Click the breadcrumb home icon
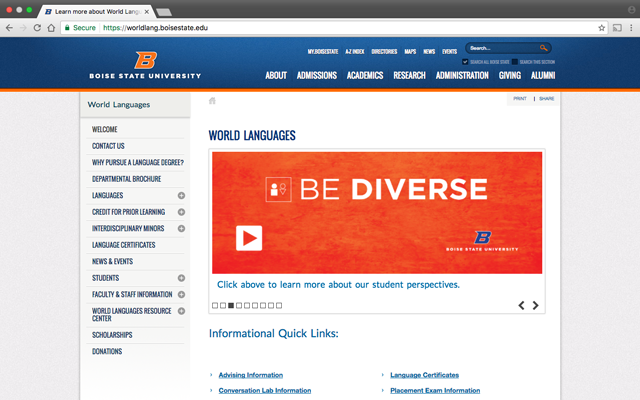The width and height of the screenshot is (640, 400). (212, 100)
